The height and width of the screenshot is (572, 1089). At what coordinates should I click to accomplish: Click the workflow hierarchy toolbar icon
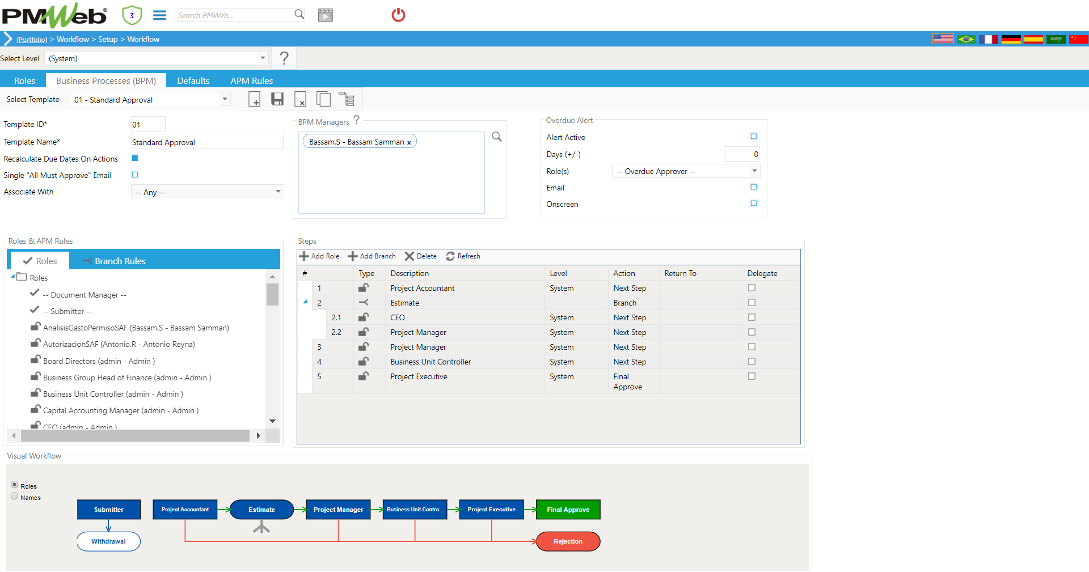click(347, 99)
